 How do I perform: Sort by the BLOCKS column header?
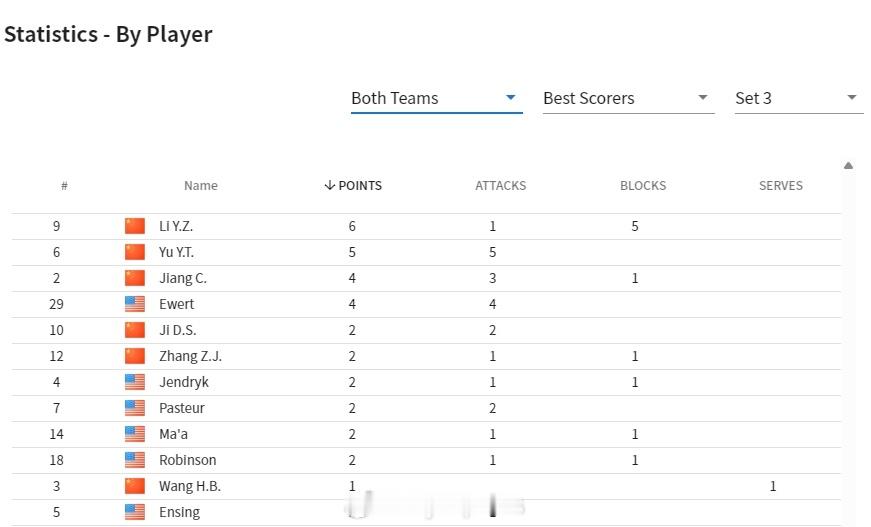point(643,185)
